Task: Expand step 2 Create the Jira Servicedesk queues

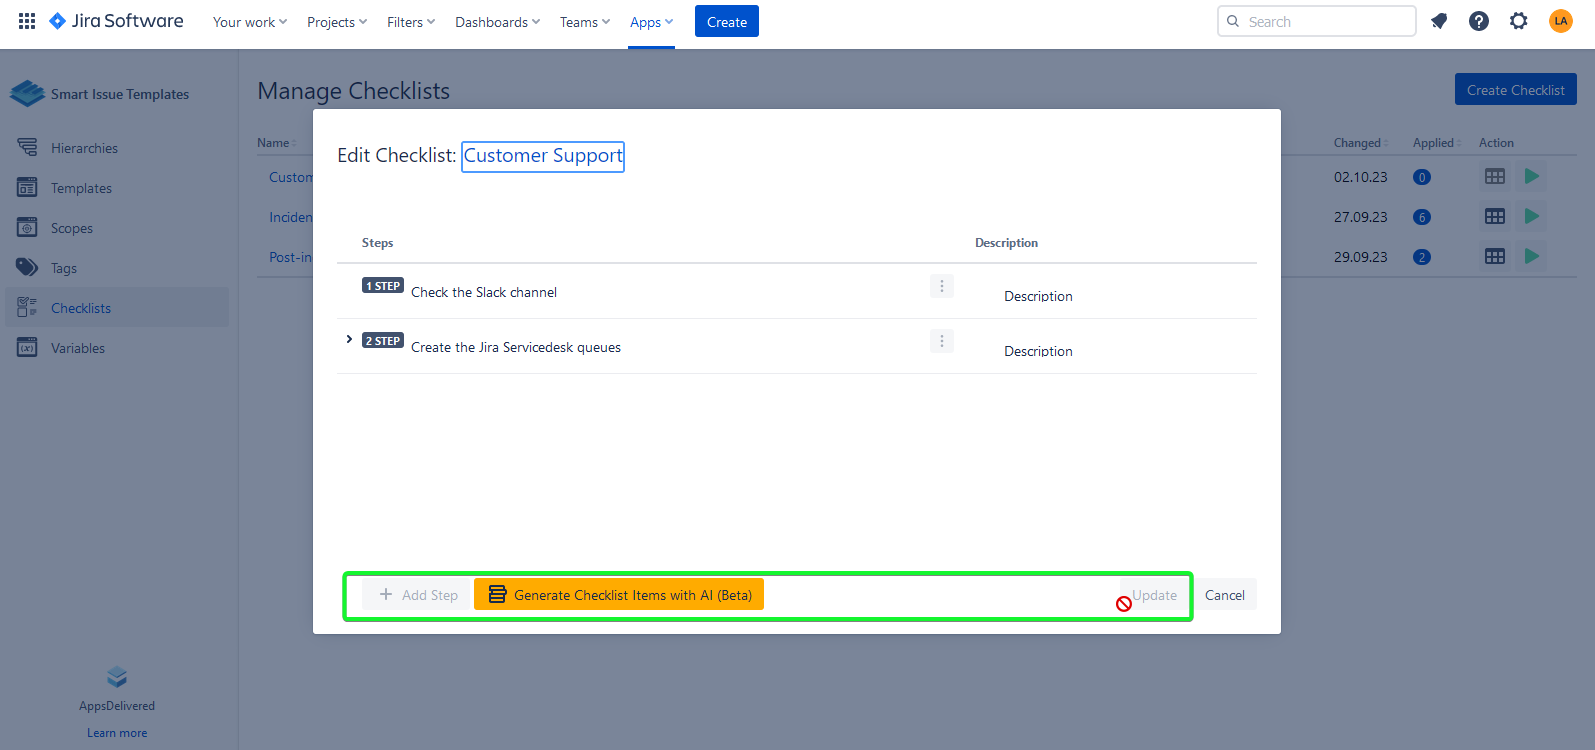Action: tap(349, 340)
